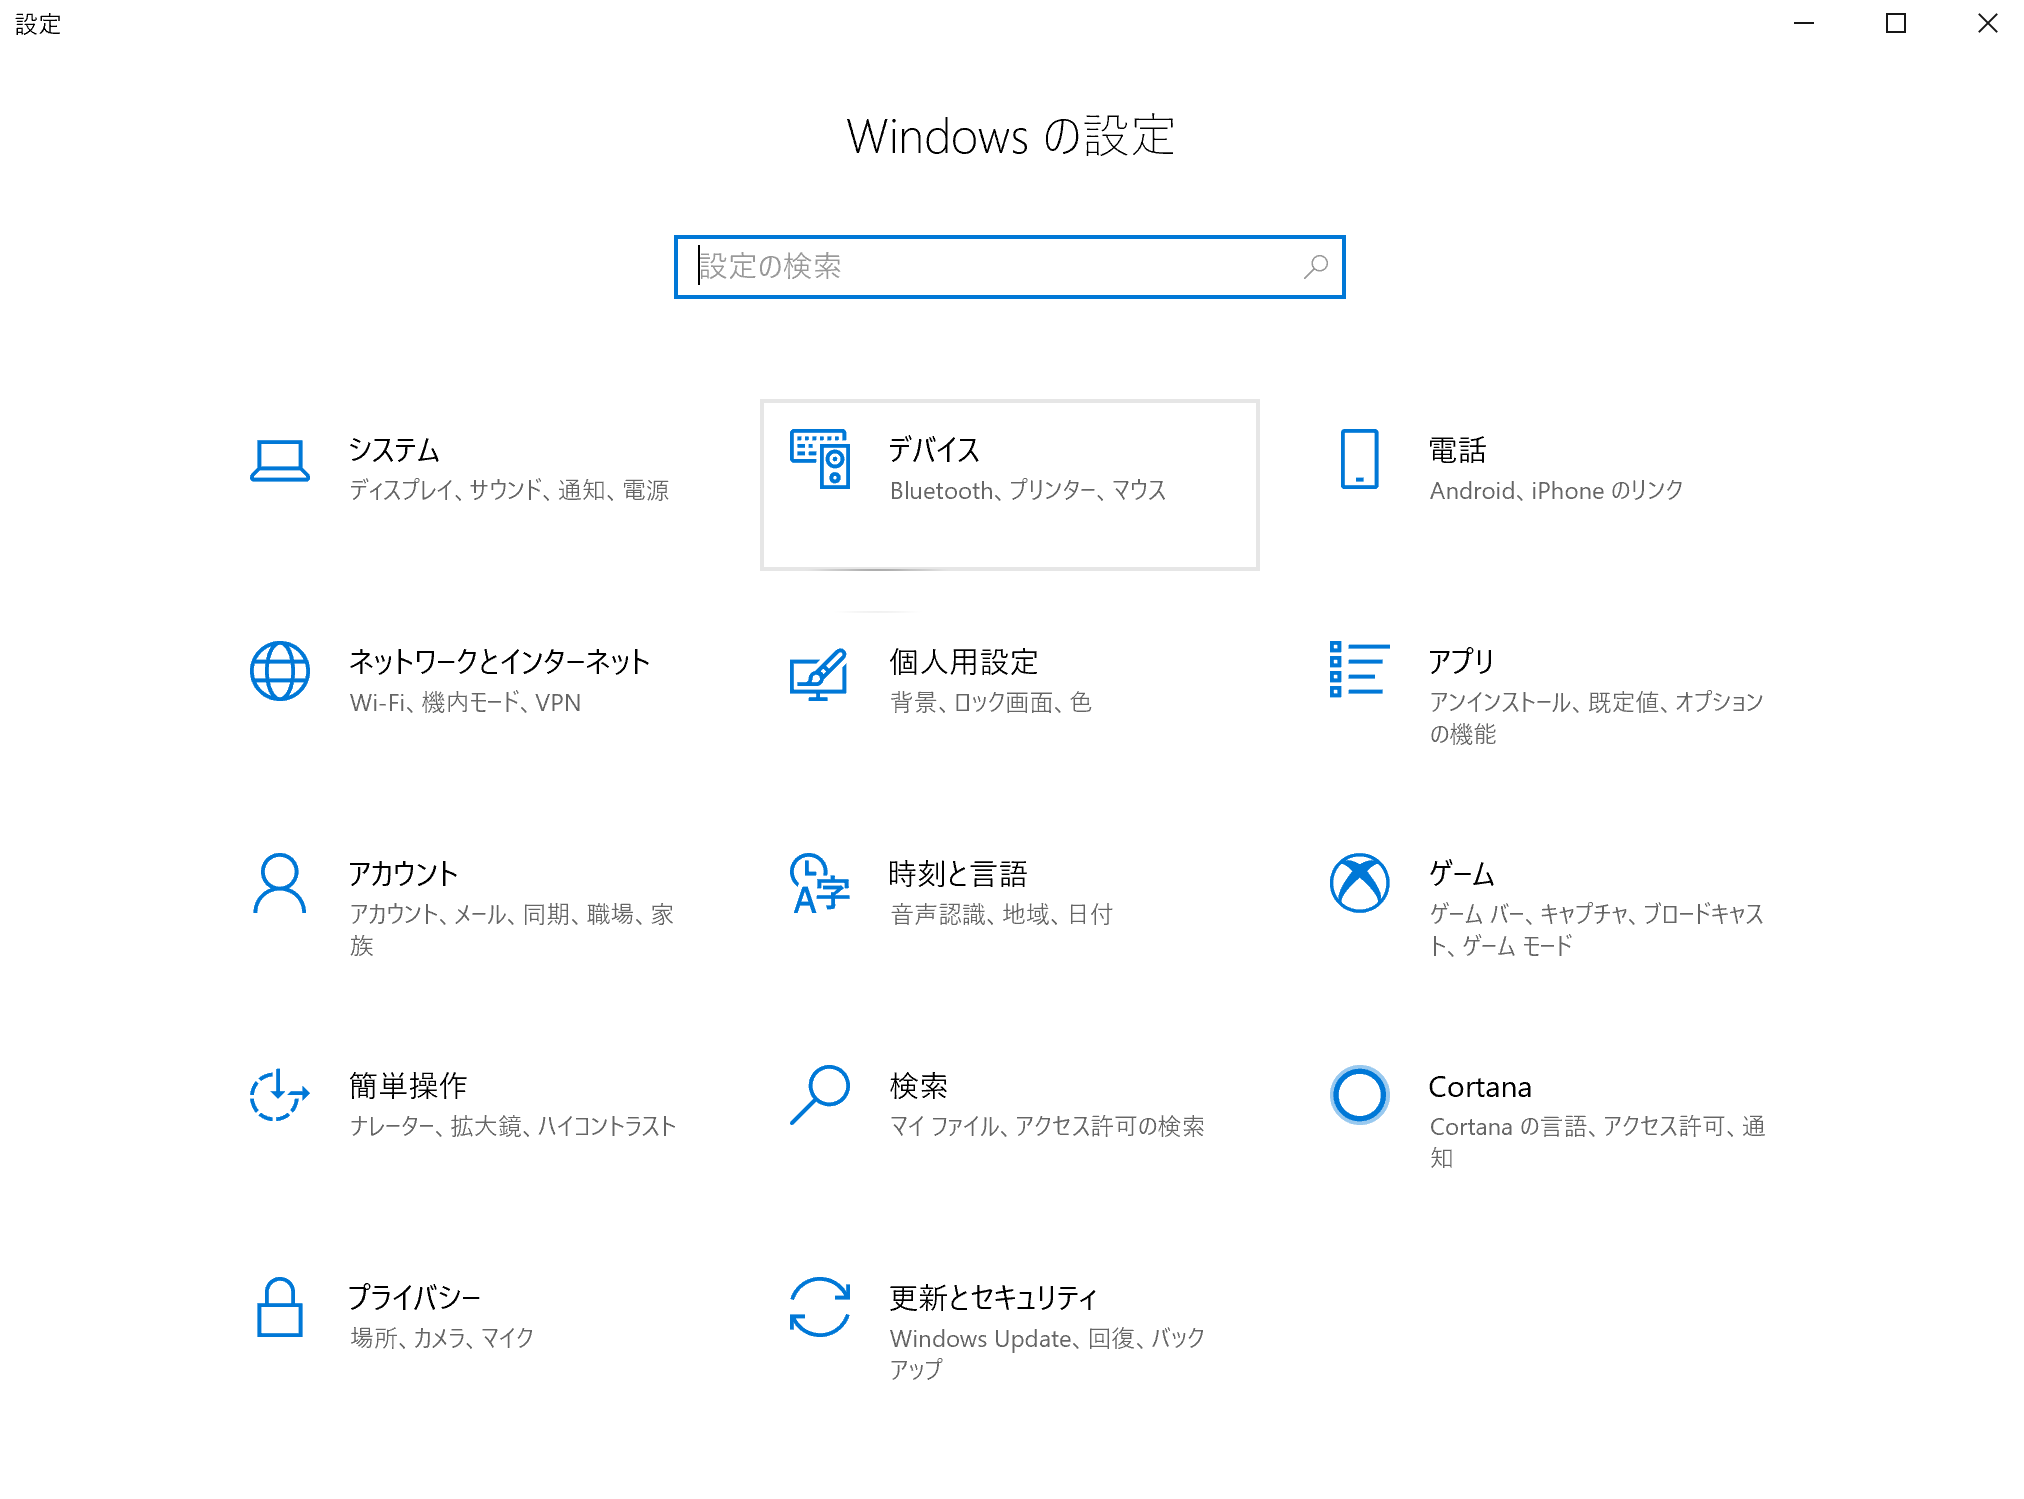Click description Wi-Fi、機内モード、VPN
The width and height of the screenshot is (2024, 1499).
pos(465,702)
